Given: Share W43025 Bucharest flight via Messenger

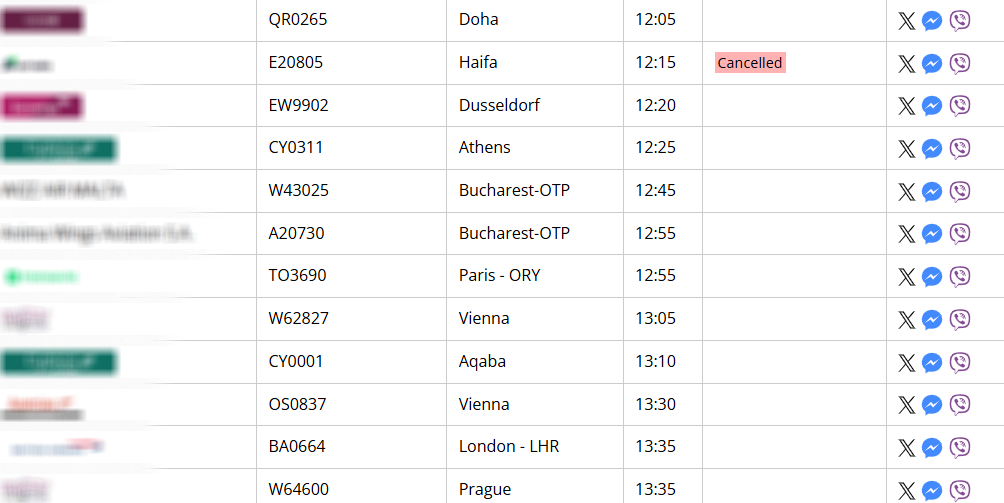Looking at the screenshot, I should tap(932, 191).
